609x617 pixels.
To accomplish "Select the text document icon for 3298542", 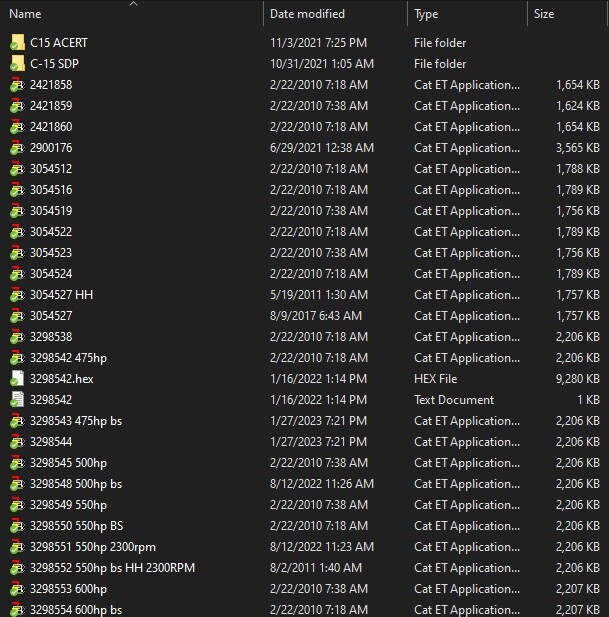I will click(17, 400).
